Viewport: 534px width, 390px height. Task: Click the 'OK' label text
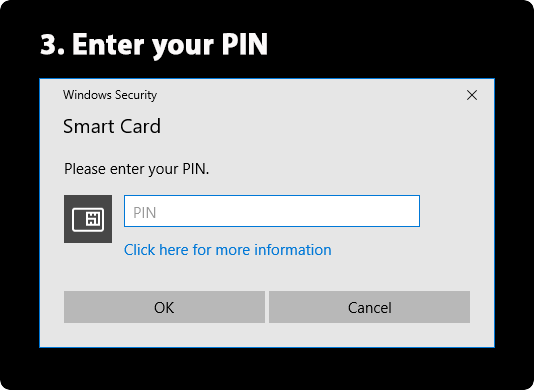(164, 308)
